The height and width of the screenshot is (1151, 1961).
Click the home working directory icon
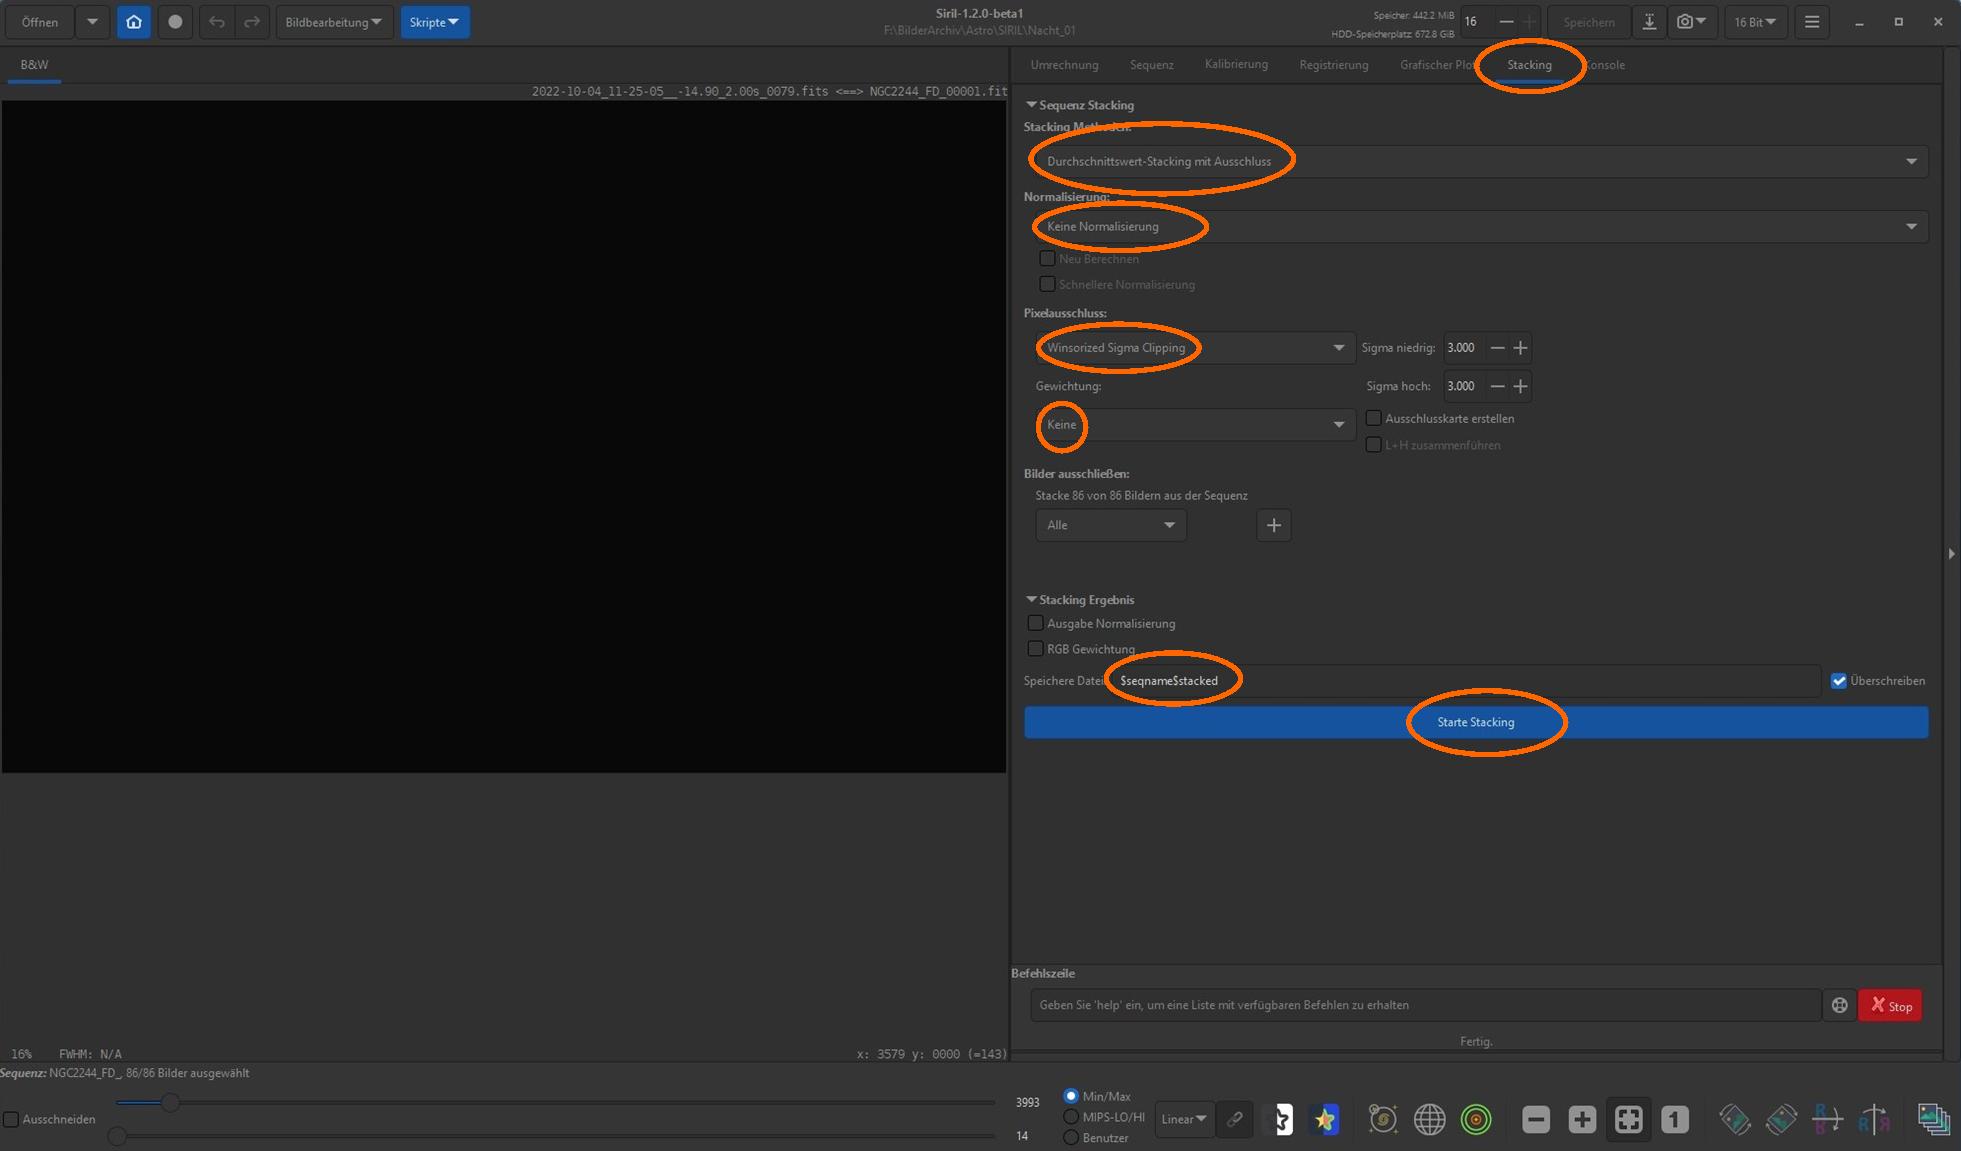133,22
